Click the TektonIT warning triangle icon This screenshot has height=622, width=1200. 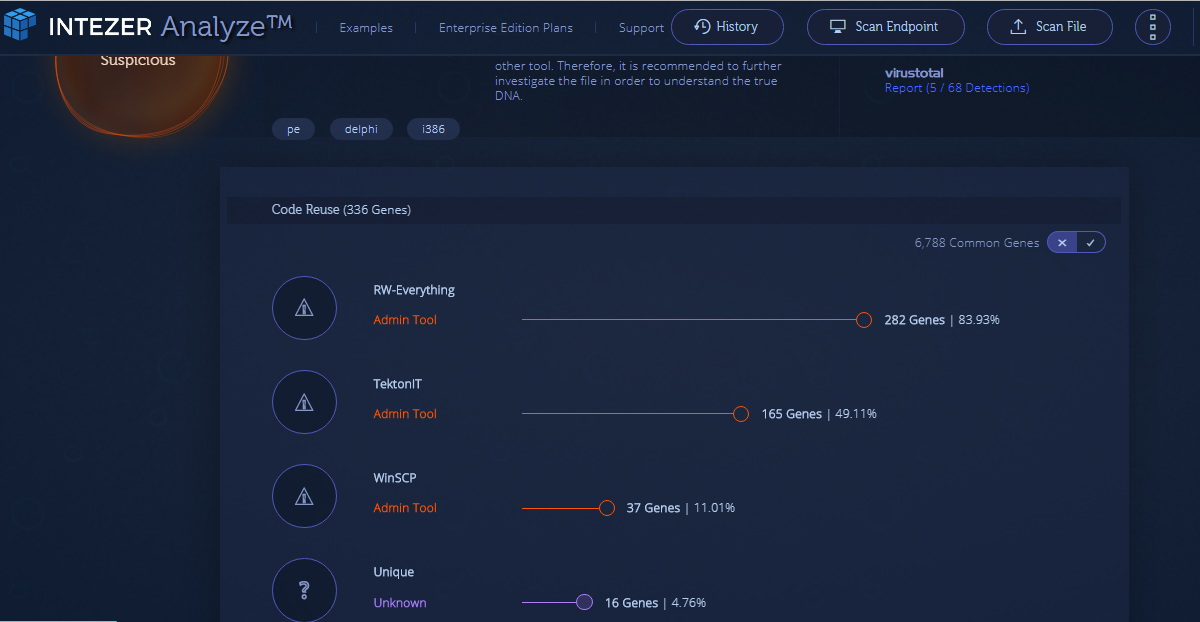pyautogui.click(x=304, y=402)
